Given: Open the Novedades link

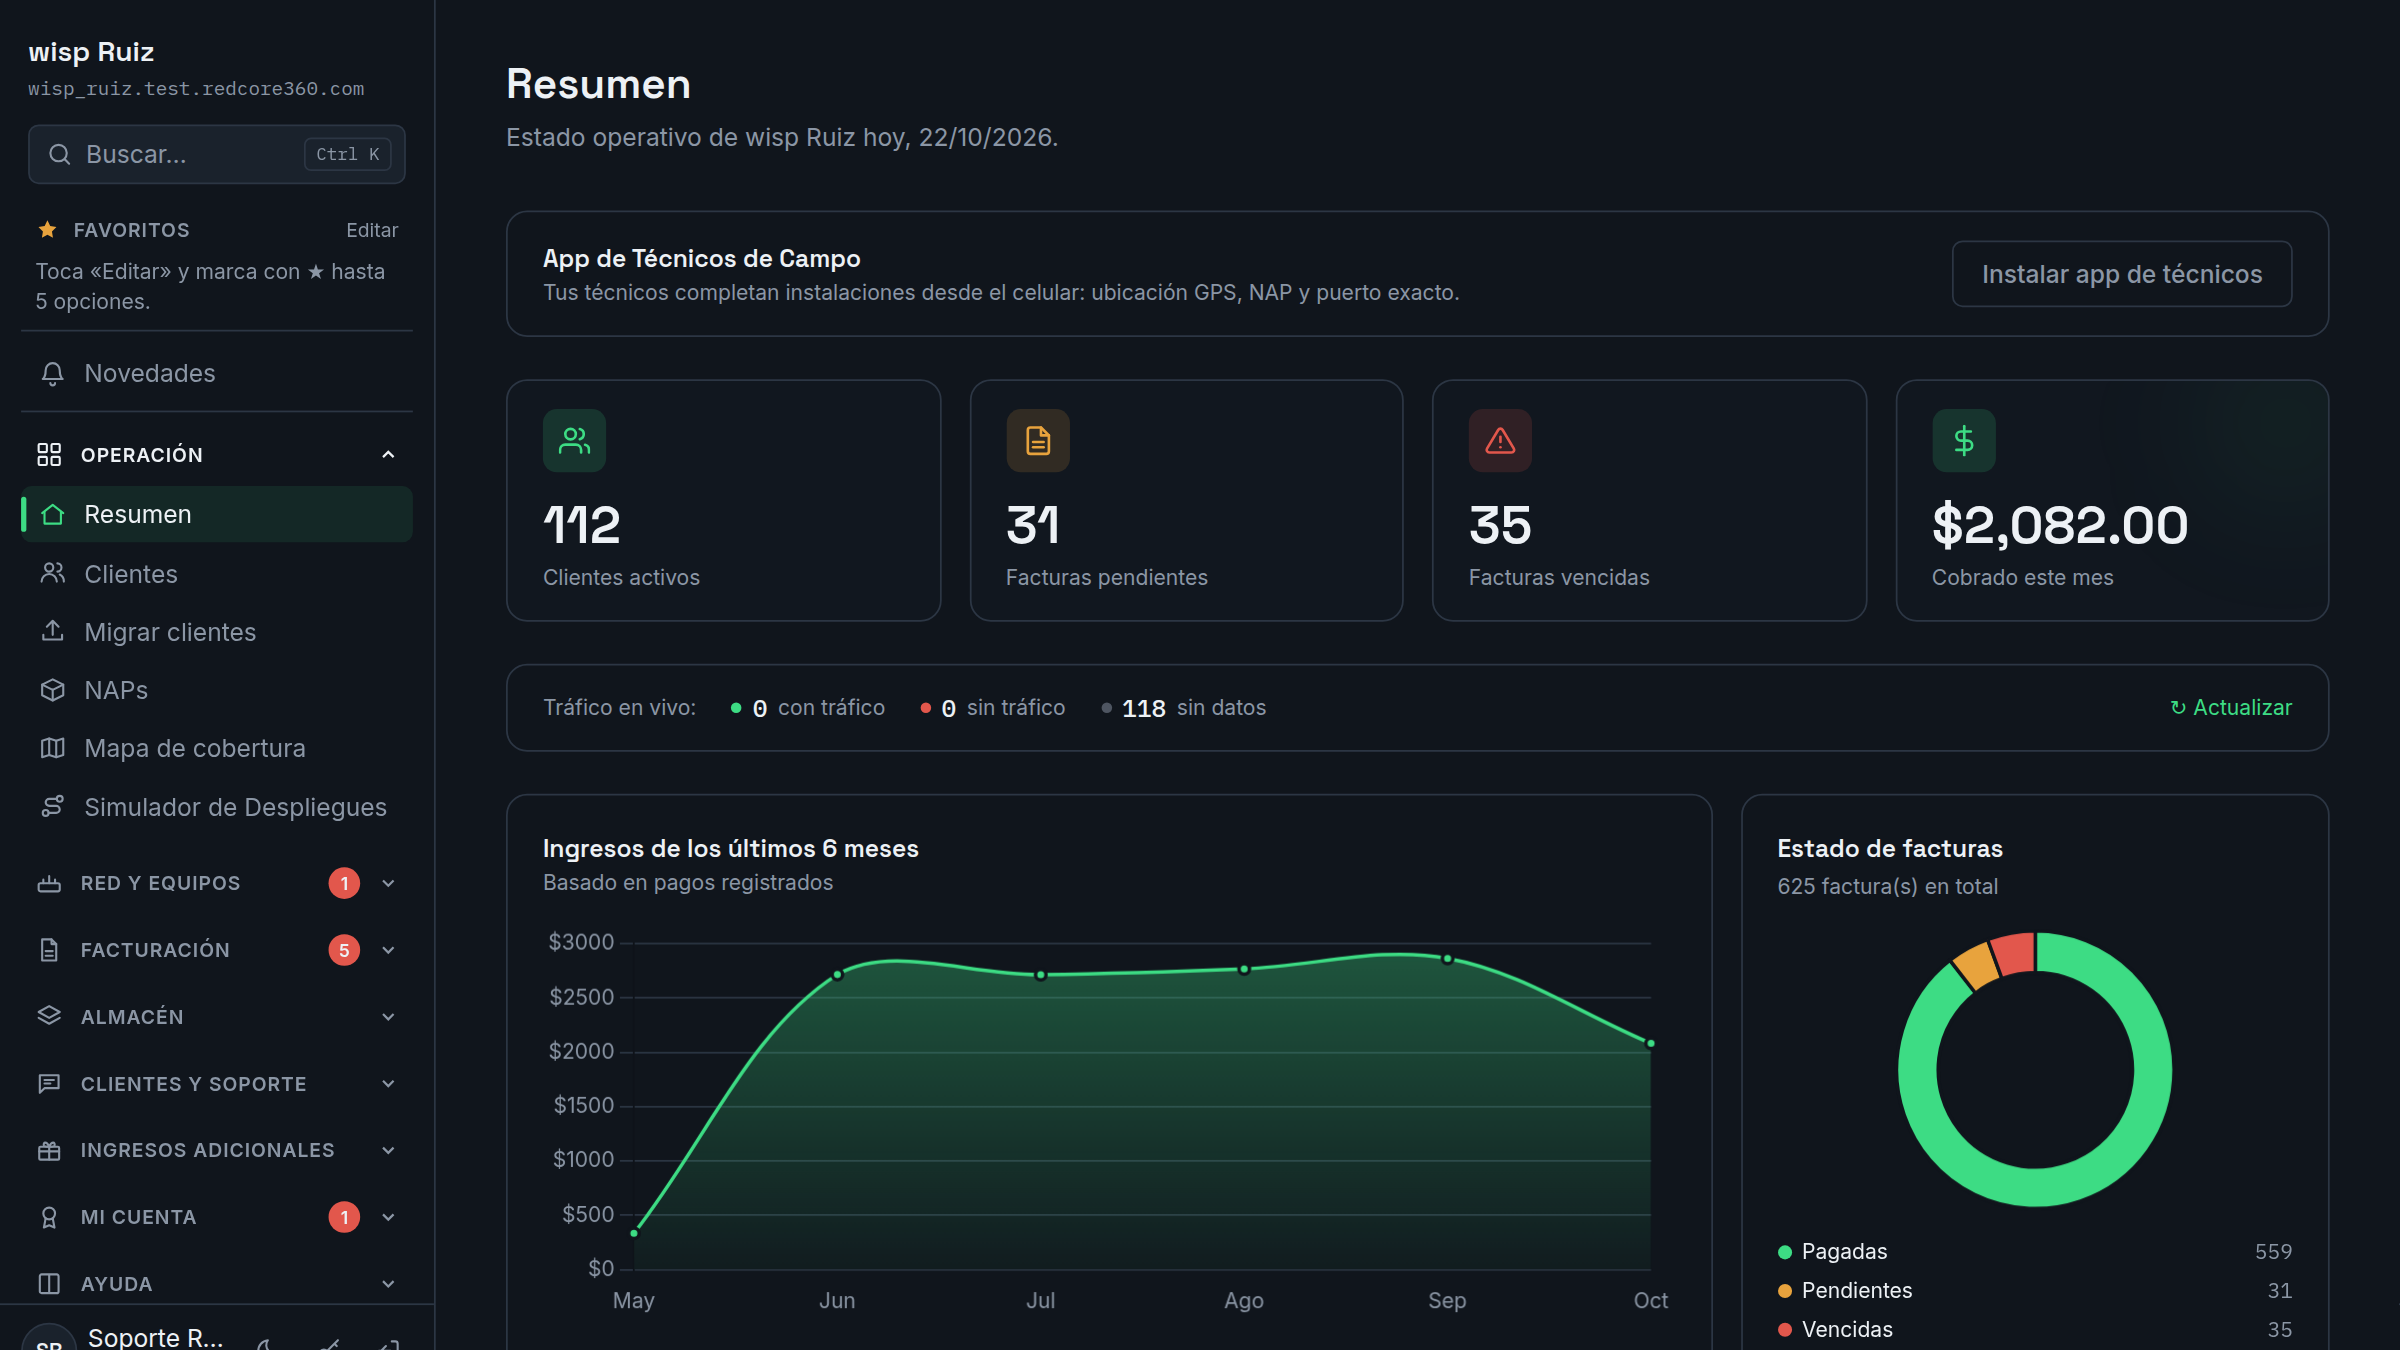Looking at the screenshot, I should tap(217, 373).
